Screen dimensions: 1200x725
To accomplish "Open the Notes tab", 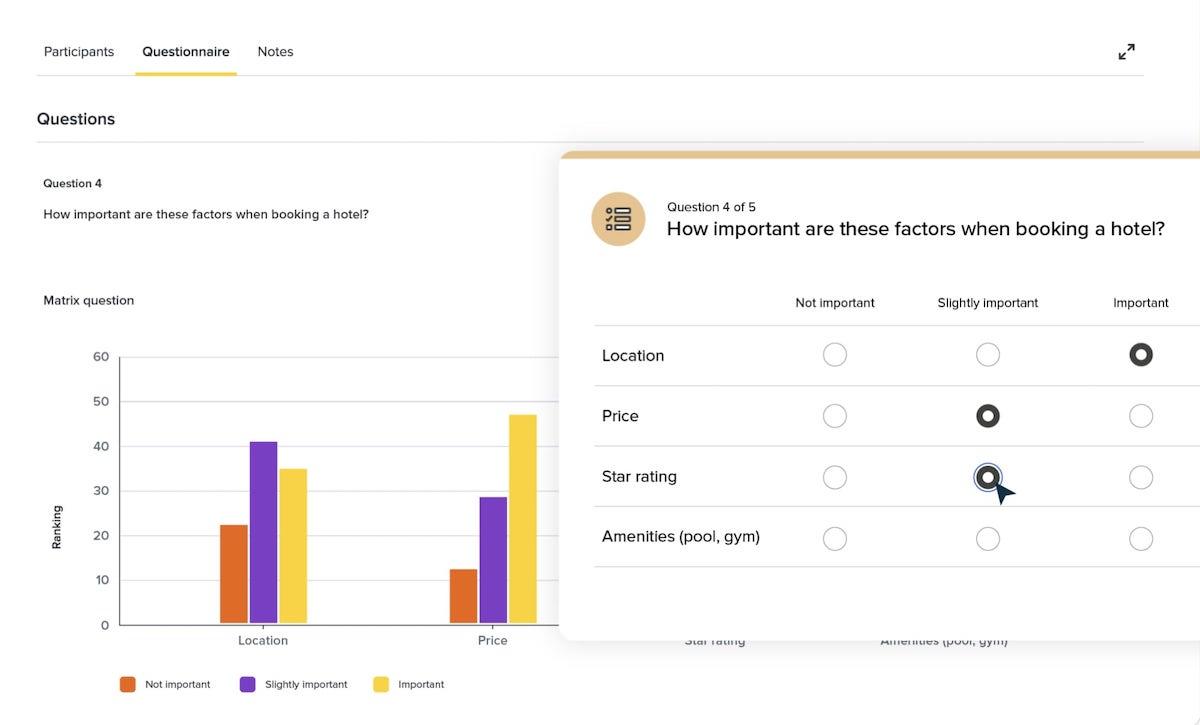I will pyautogui.click(x=275, y=52).
